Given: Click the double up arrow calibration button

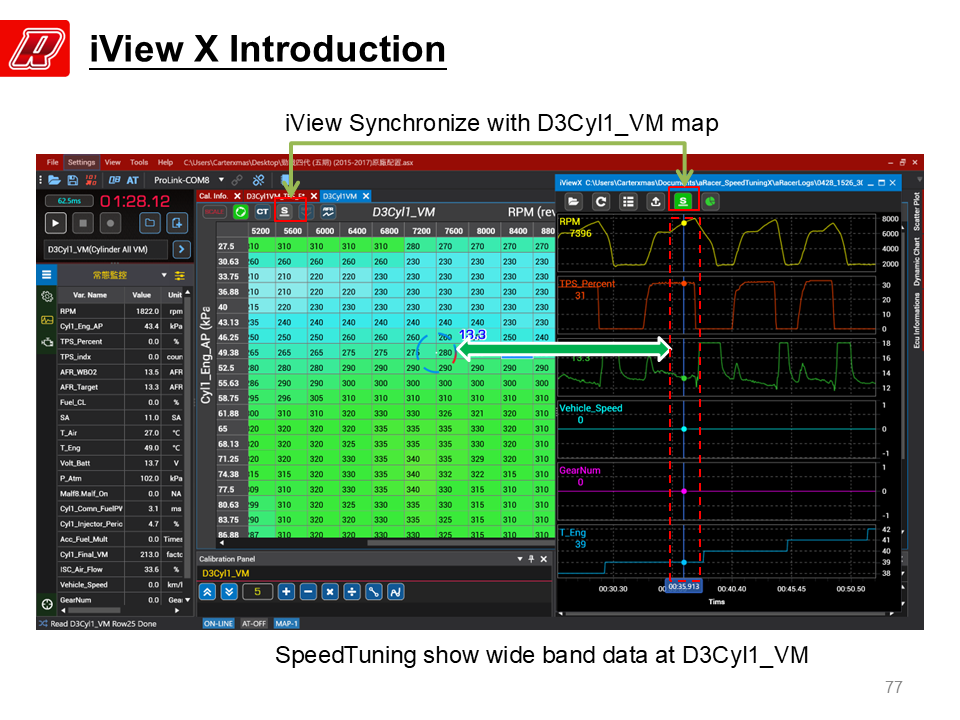Looking at the screenshot, I should [x=208, y=592].
